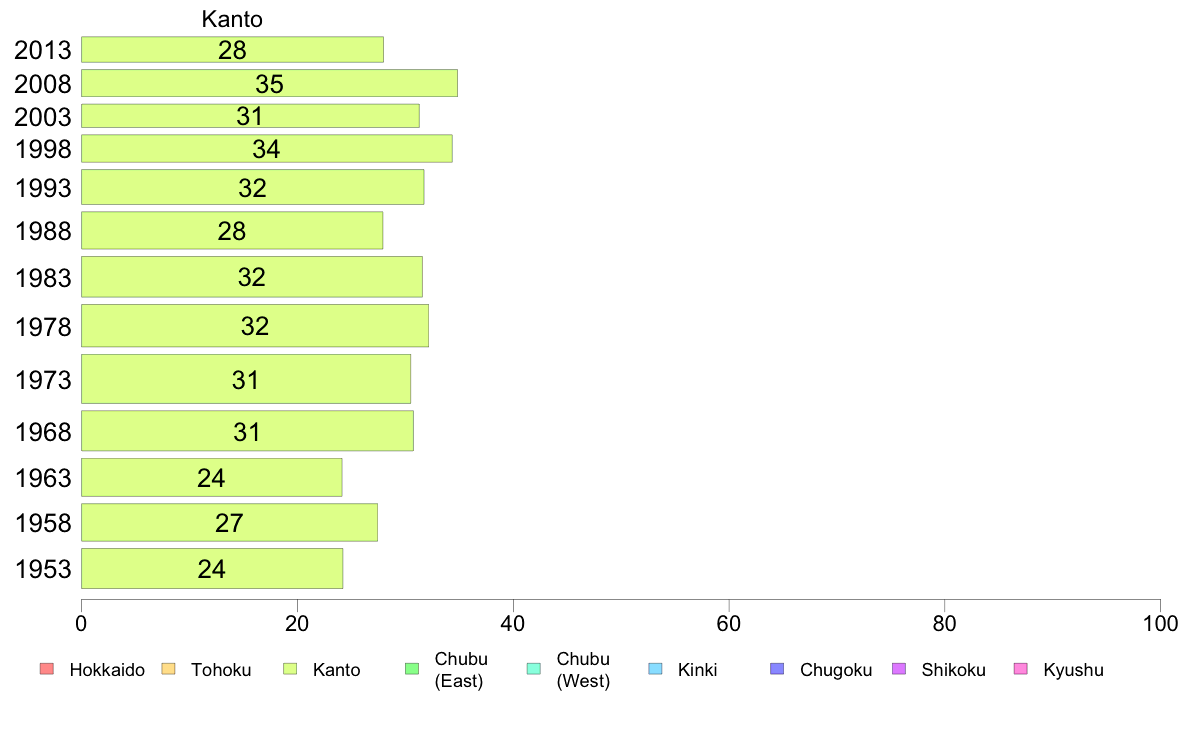Click the Hokkaido legend color swatch
Image resolution: width=1188 pixels, height=736 pixels.
coord(45,669)
